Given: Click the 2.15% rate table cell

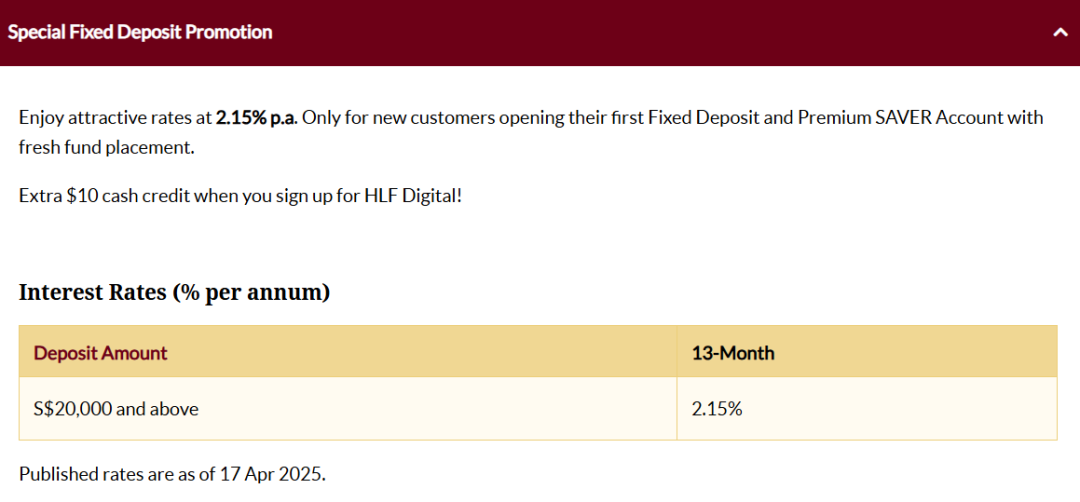Looking at the screenshot, I should pos(867,409).
